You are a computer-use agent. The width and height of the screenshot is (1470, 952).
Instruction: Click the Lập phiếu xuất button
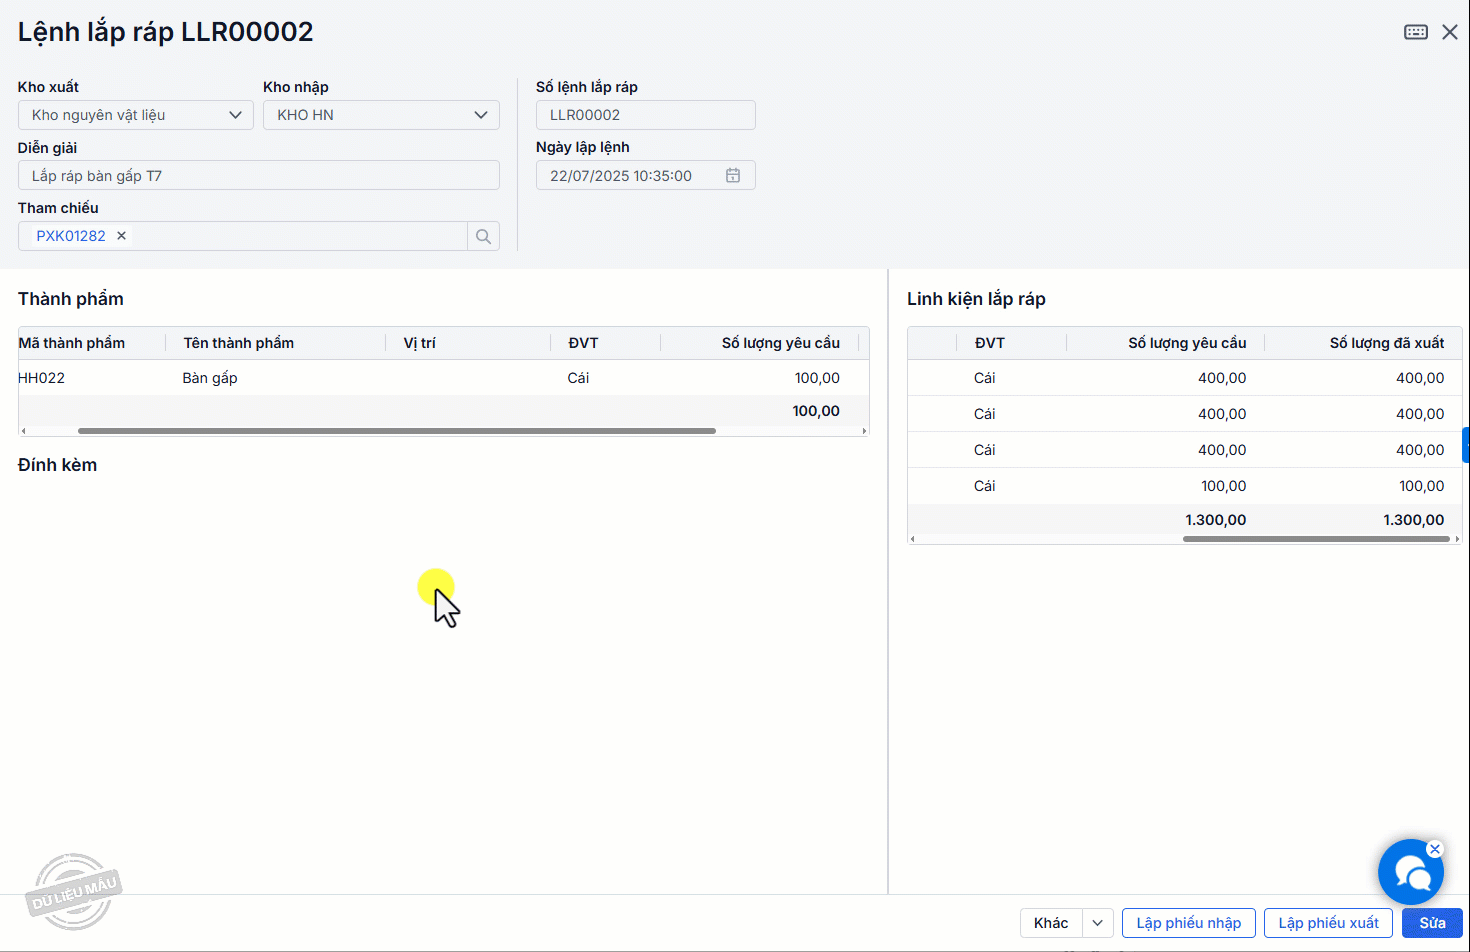[1328, 923]
